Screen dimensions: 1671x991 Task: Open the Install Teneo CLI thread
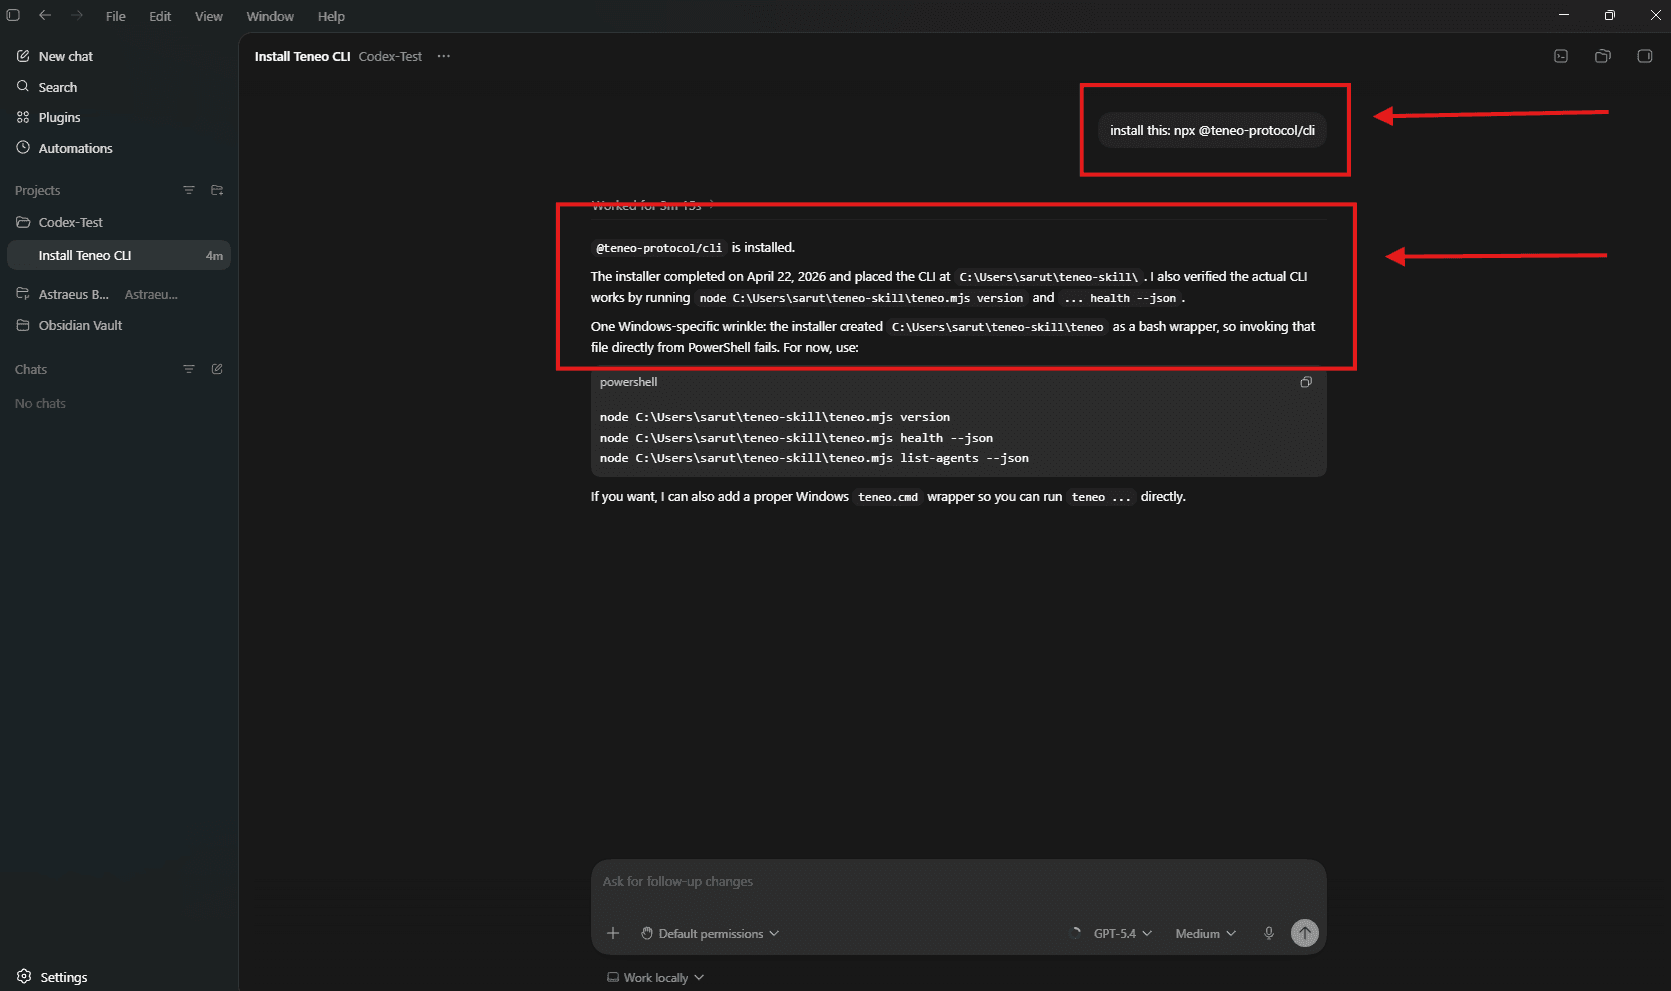coord(119,255)
